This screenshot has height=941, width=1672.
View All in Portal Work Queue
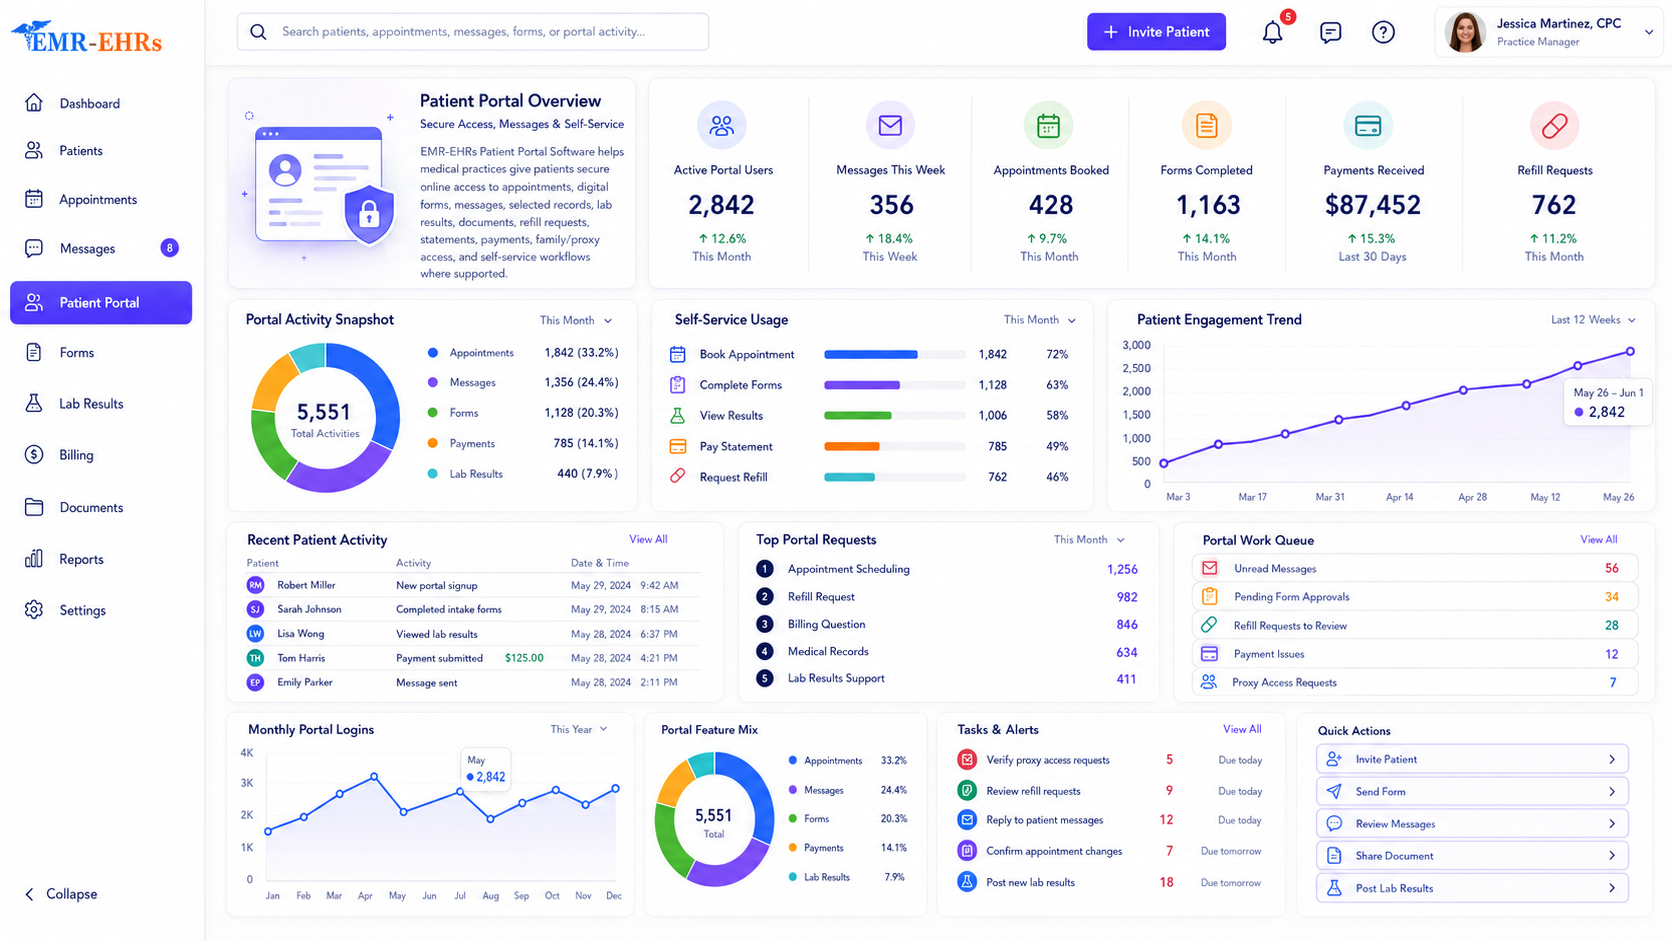click(x=1598, y=540)
